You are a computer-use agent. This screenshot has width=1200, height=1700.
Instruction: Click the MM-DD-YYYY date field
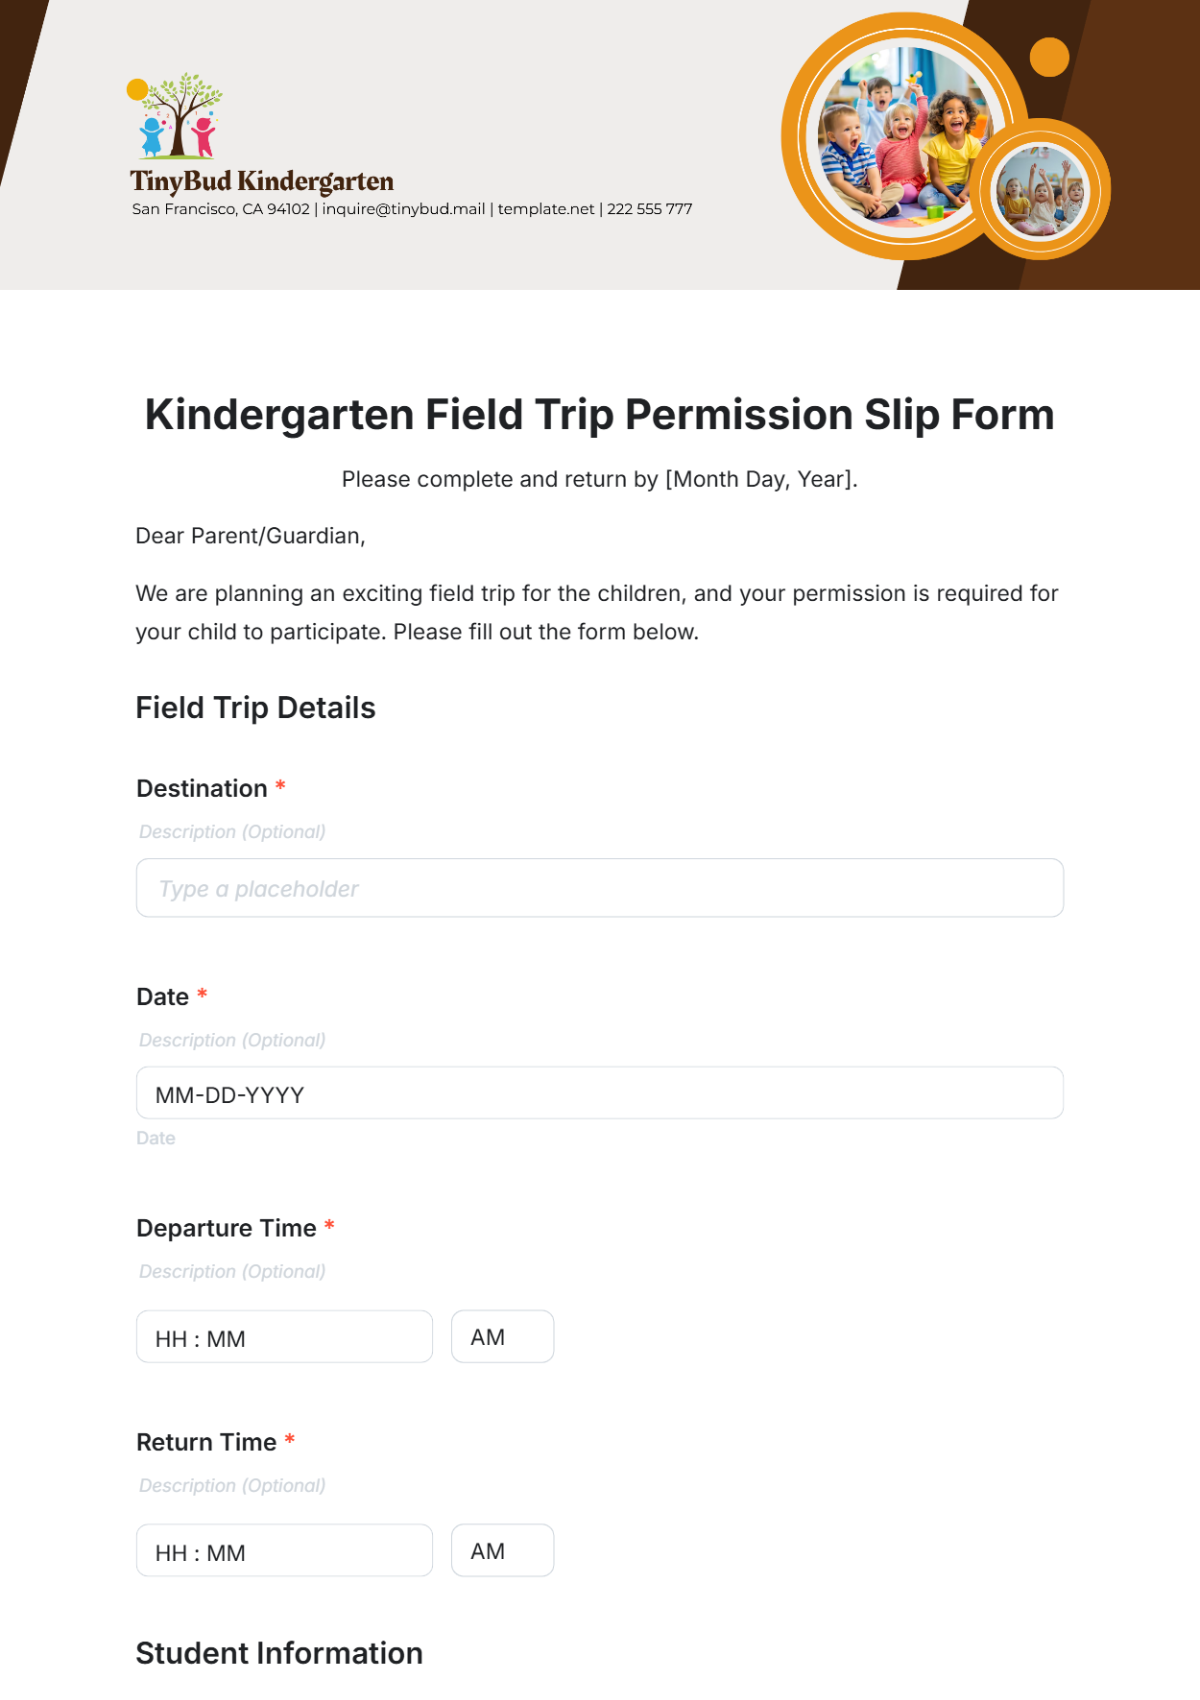tap(600, 1093)
